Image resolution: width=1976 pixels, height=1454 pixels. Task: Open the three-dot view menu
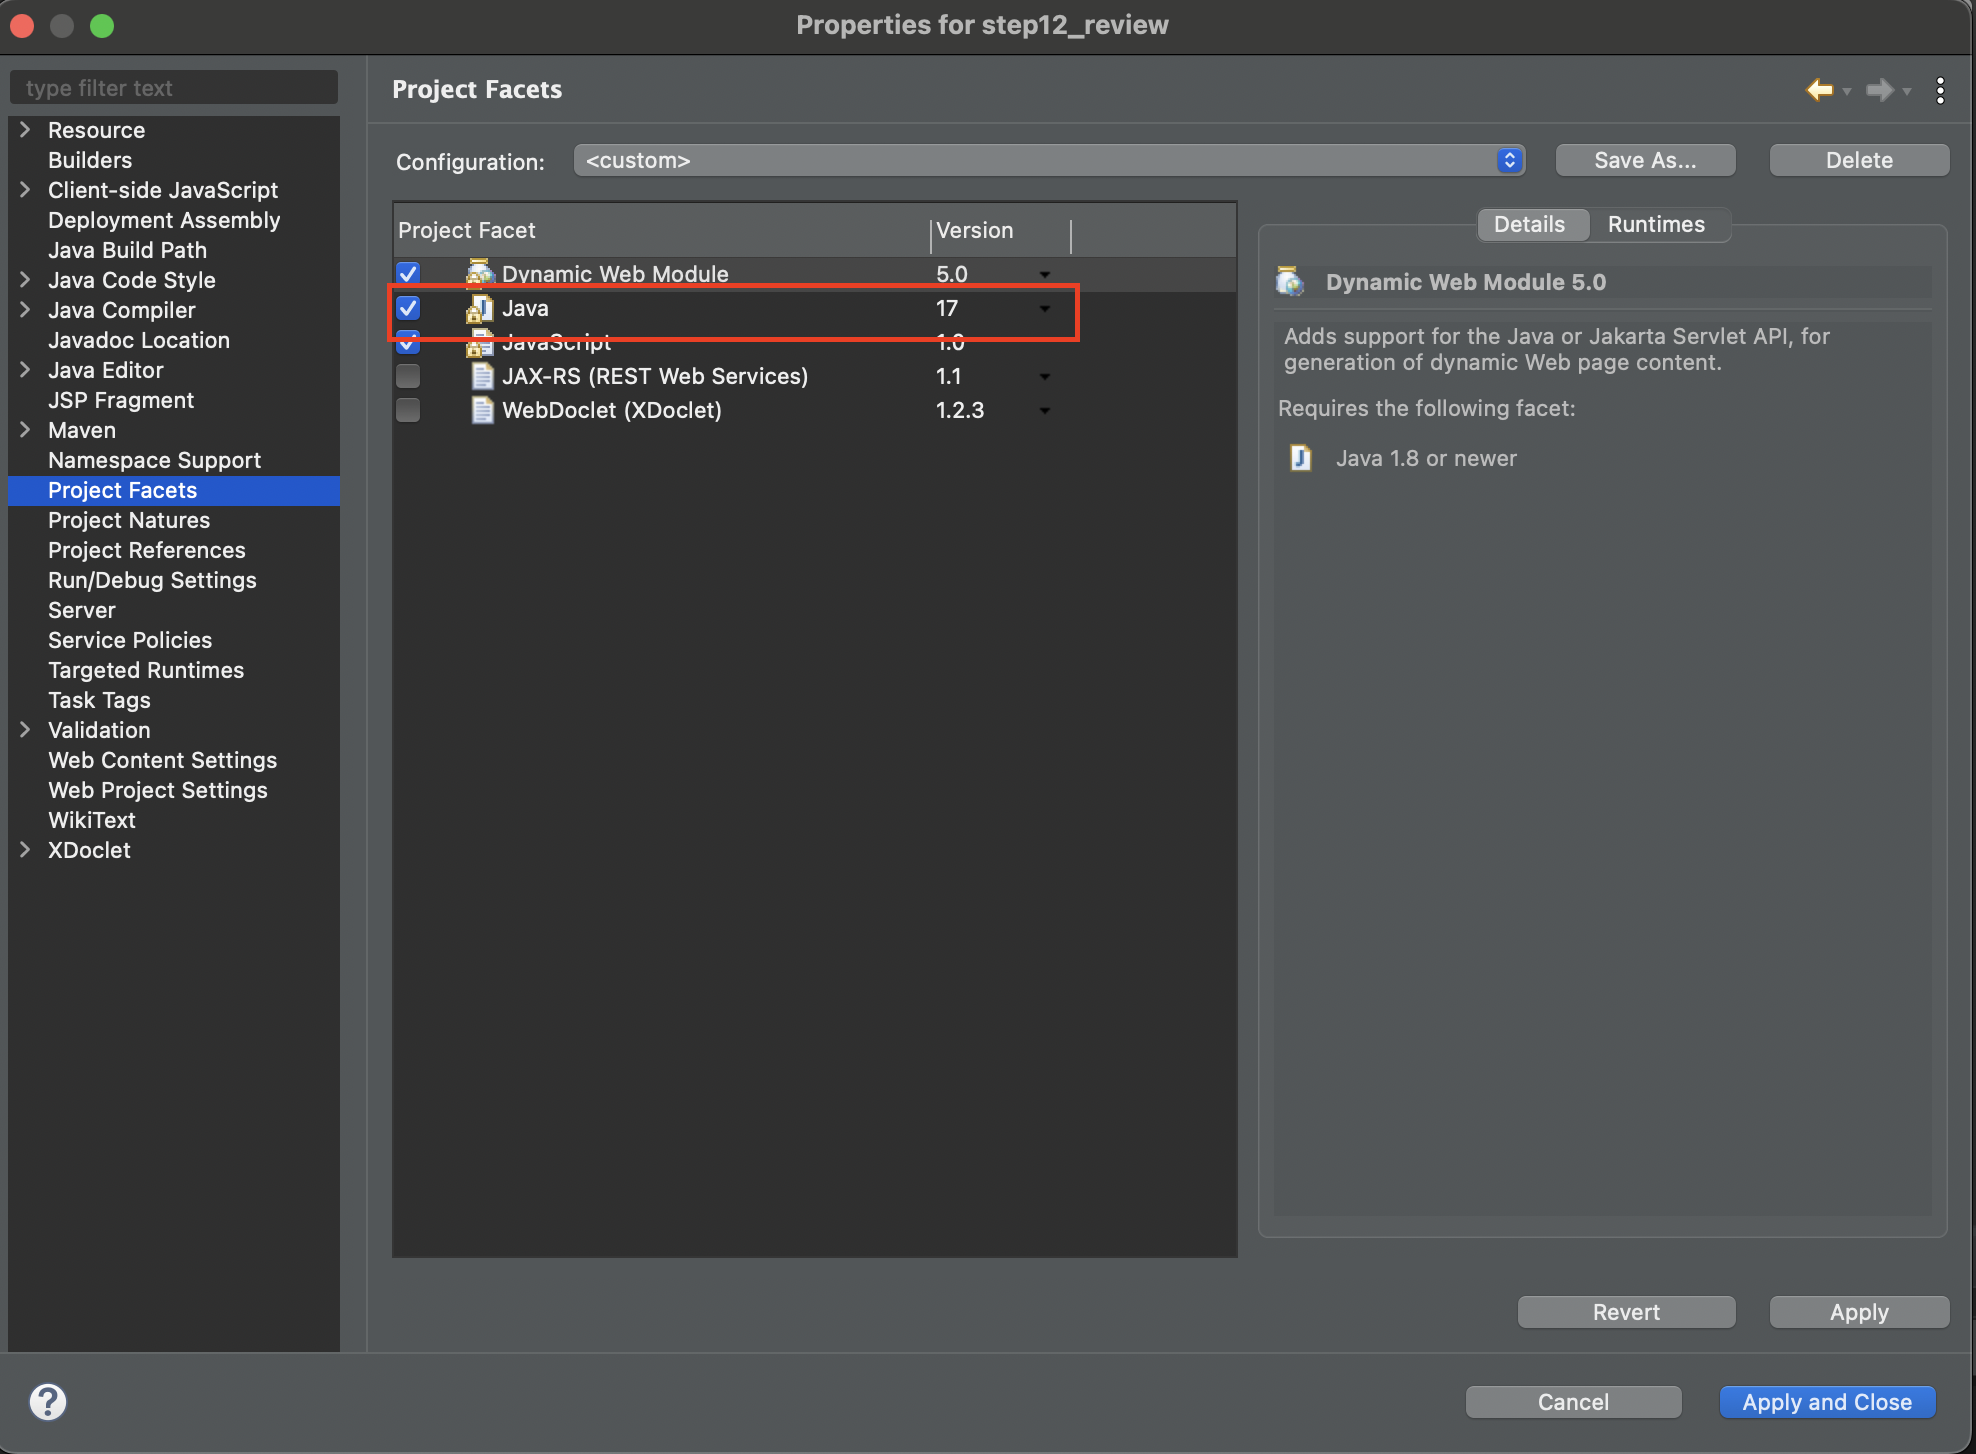(1940, 90)
